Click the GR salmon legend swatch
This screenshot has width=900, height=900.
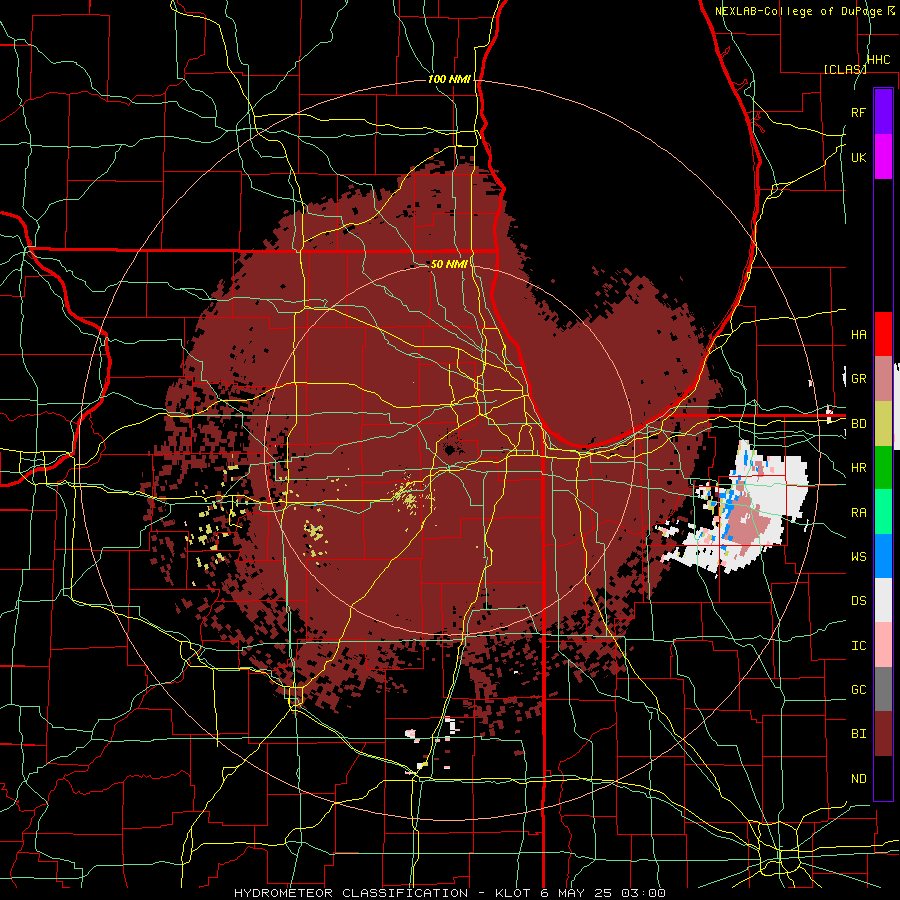tap(883, 379)
